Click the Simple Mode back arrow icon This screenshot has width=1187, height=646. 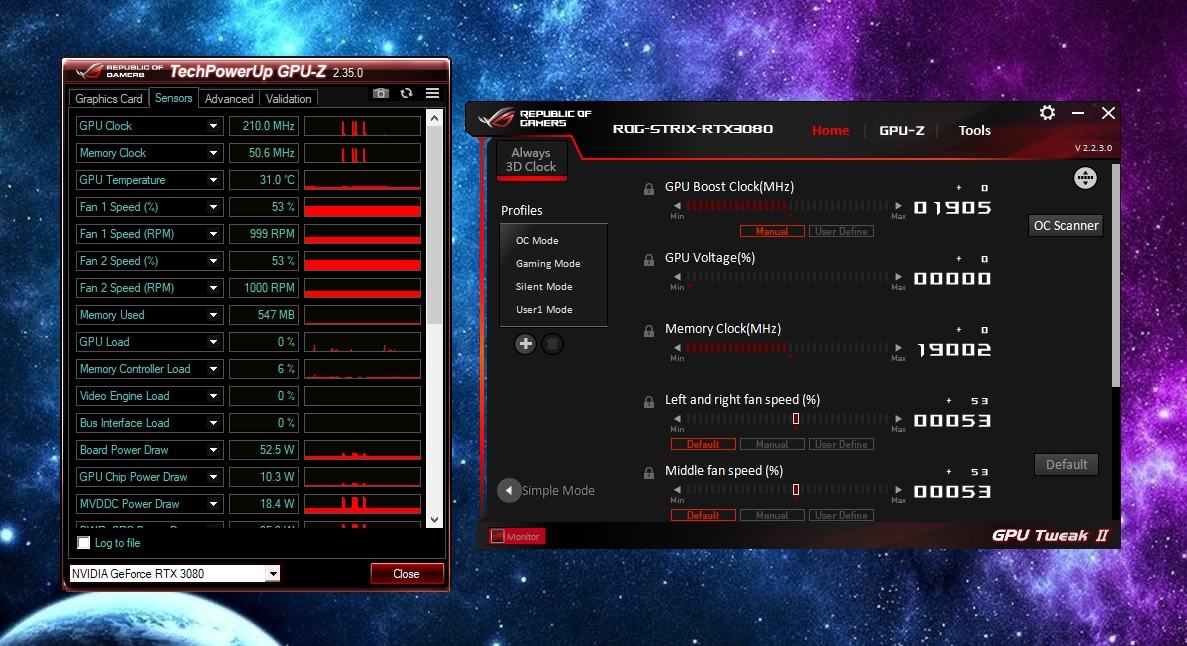coord(509,490)
